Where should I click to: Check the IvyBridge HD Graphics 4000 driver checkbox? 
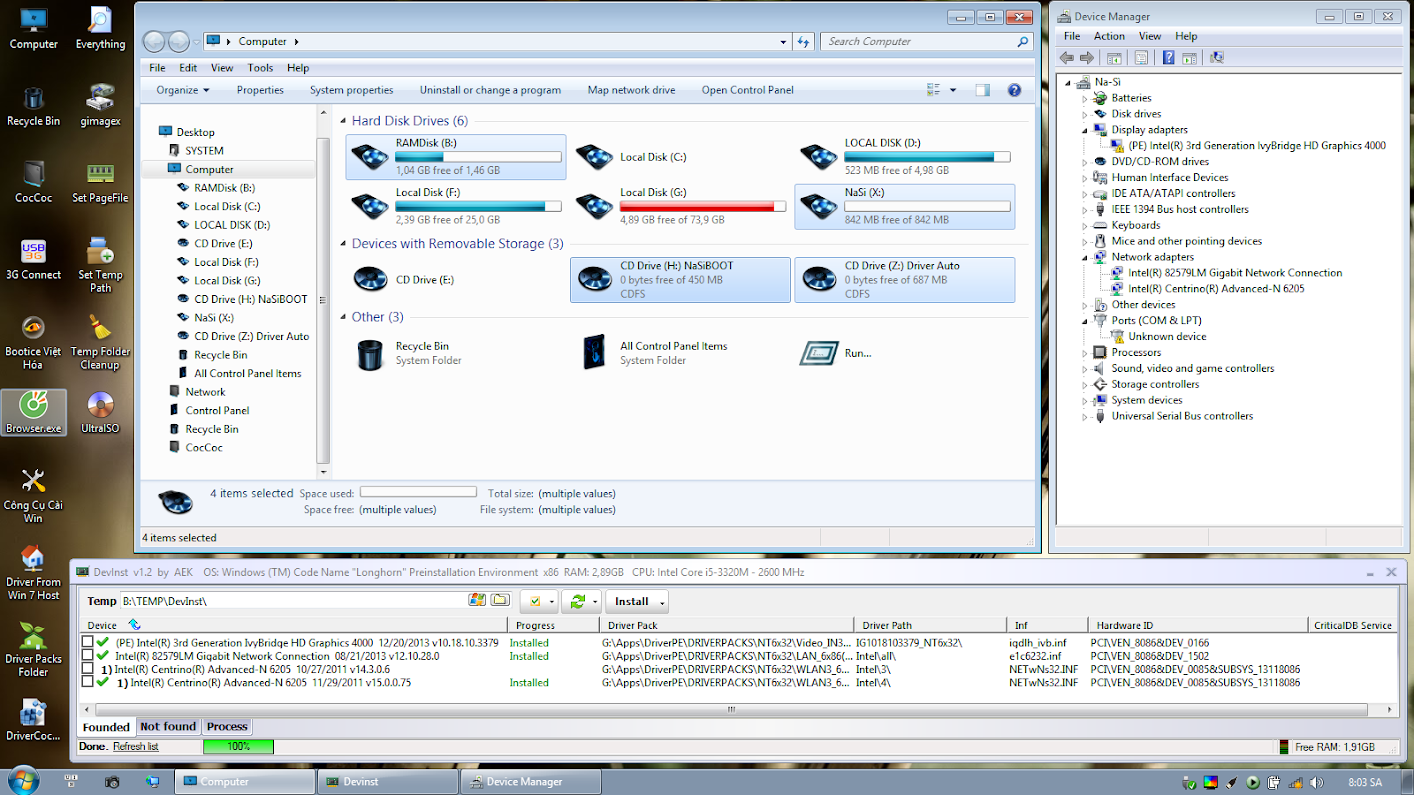point(88,642)
